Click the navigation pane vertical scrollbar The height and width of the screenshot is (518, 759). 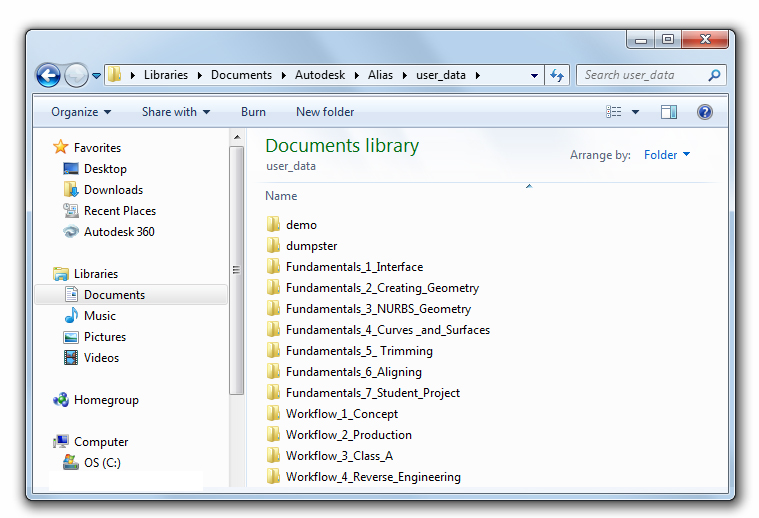click(237, 270)
